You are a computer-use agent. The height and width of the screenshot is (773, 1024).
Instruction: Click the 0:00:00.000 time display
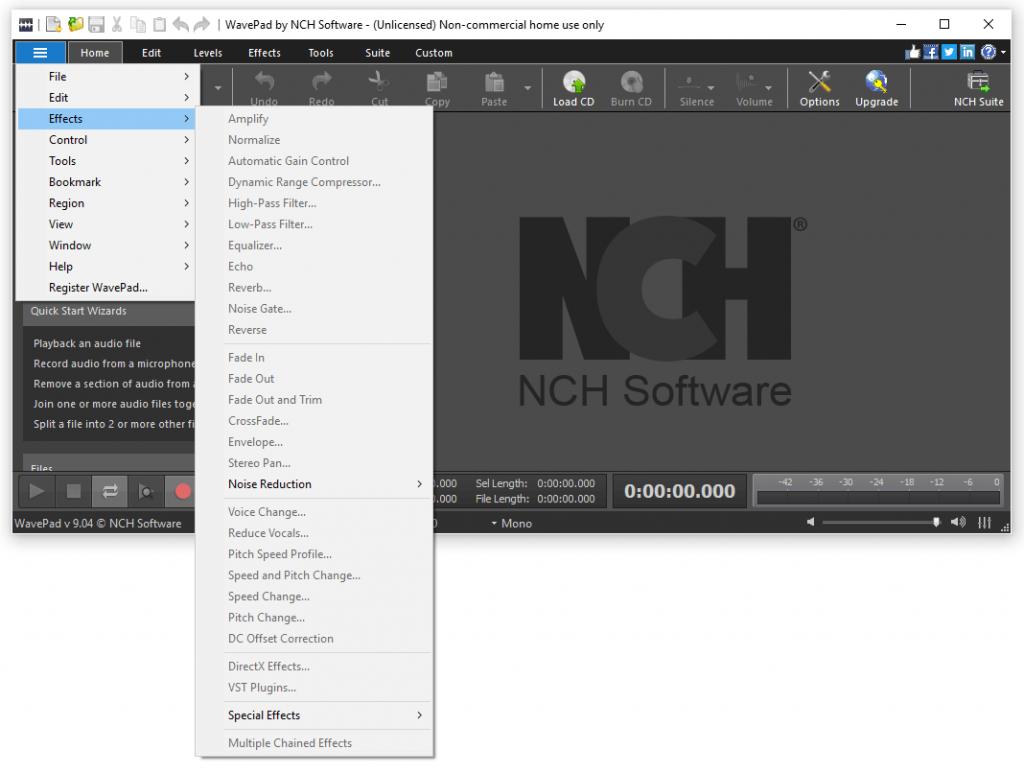coord(679,491)
